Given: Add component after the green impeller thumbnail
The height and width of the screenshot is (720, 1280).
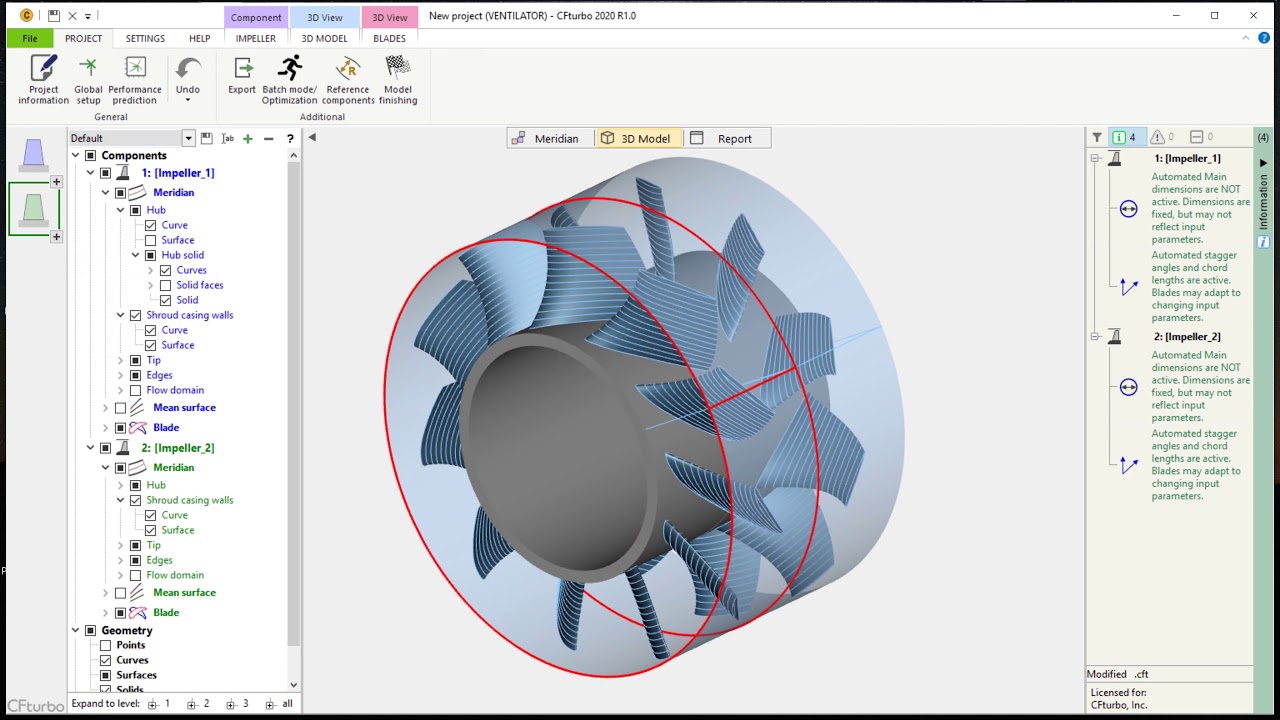Looking at the screenshot, I should tap(56, 237).
